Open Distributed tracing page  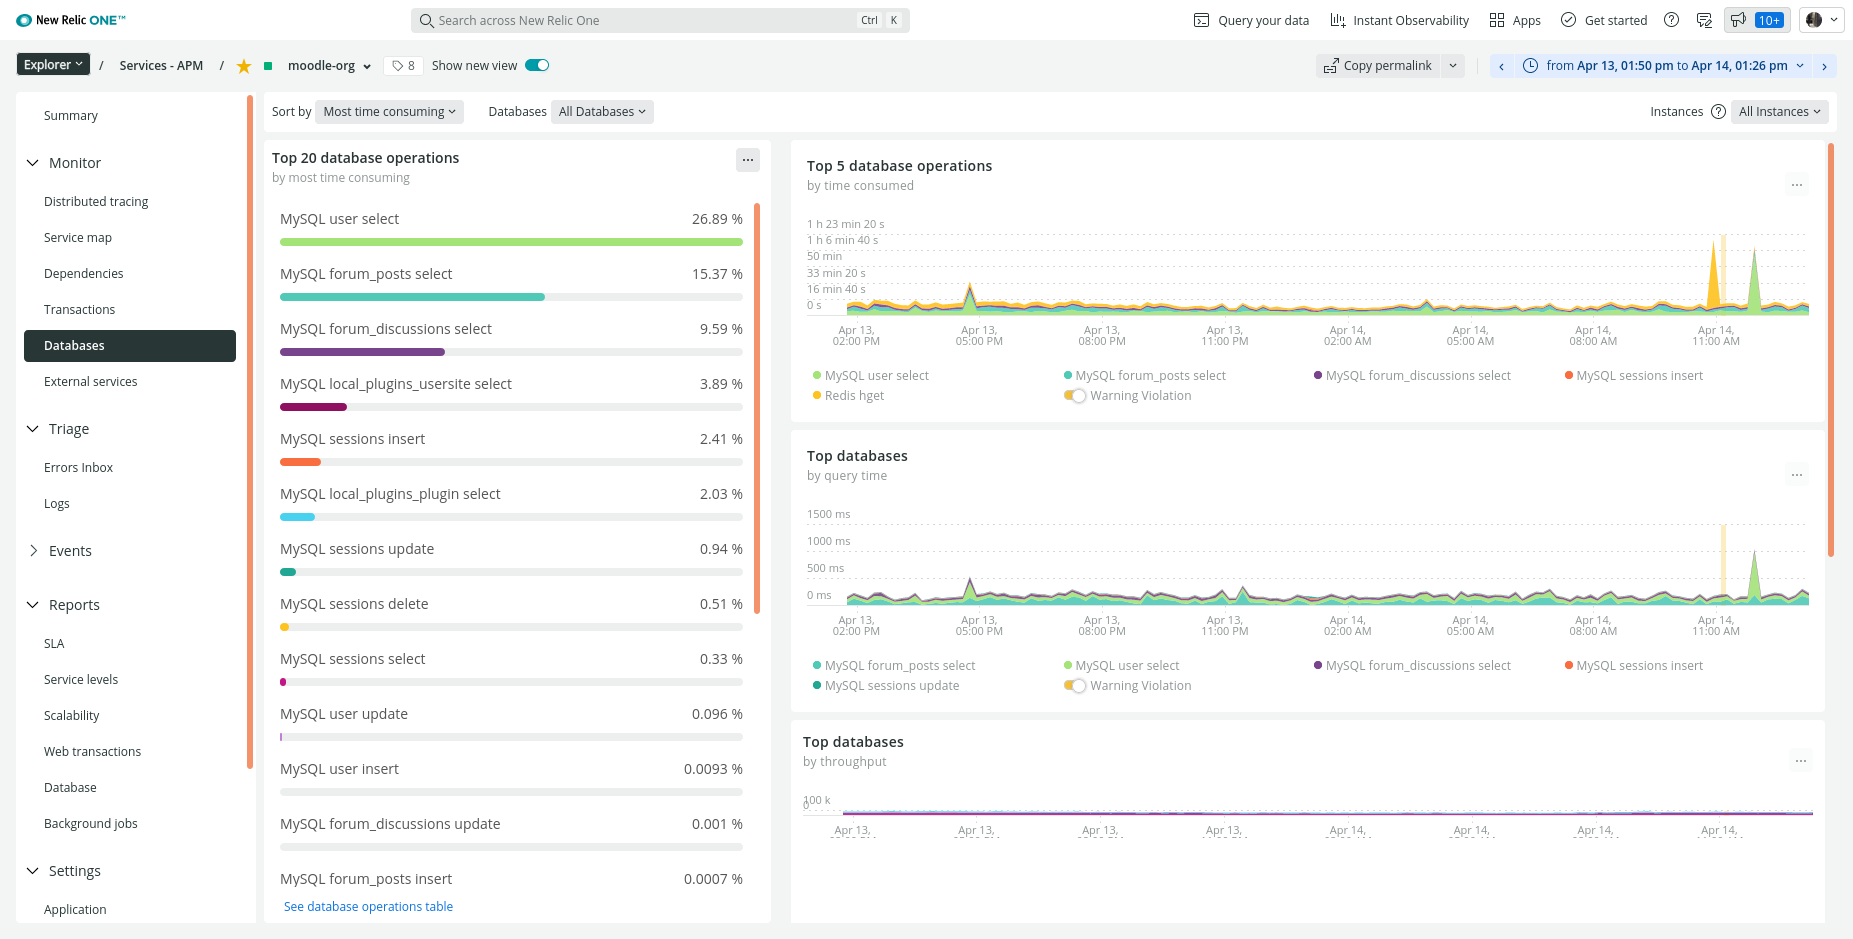(96, 202)
